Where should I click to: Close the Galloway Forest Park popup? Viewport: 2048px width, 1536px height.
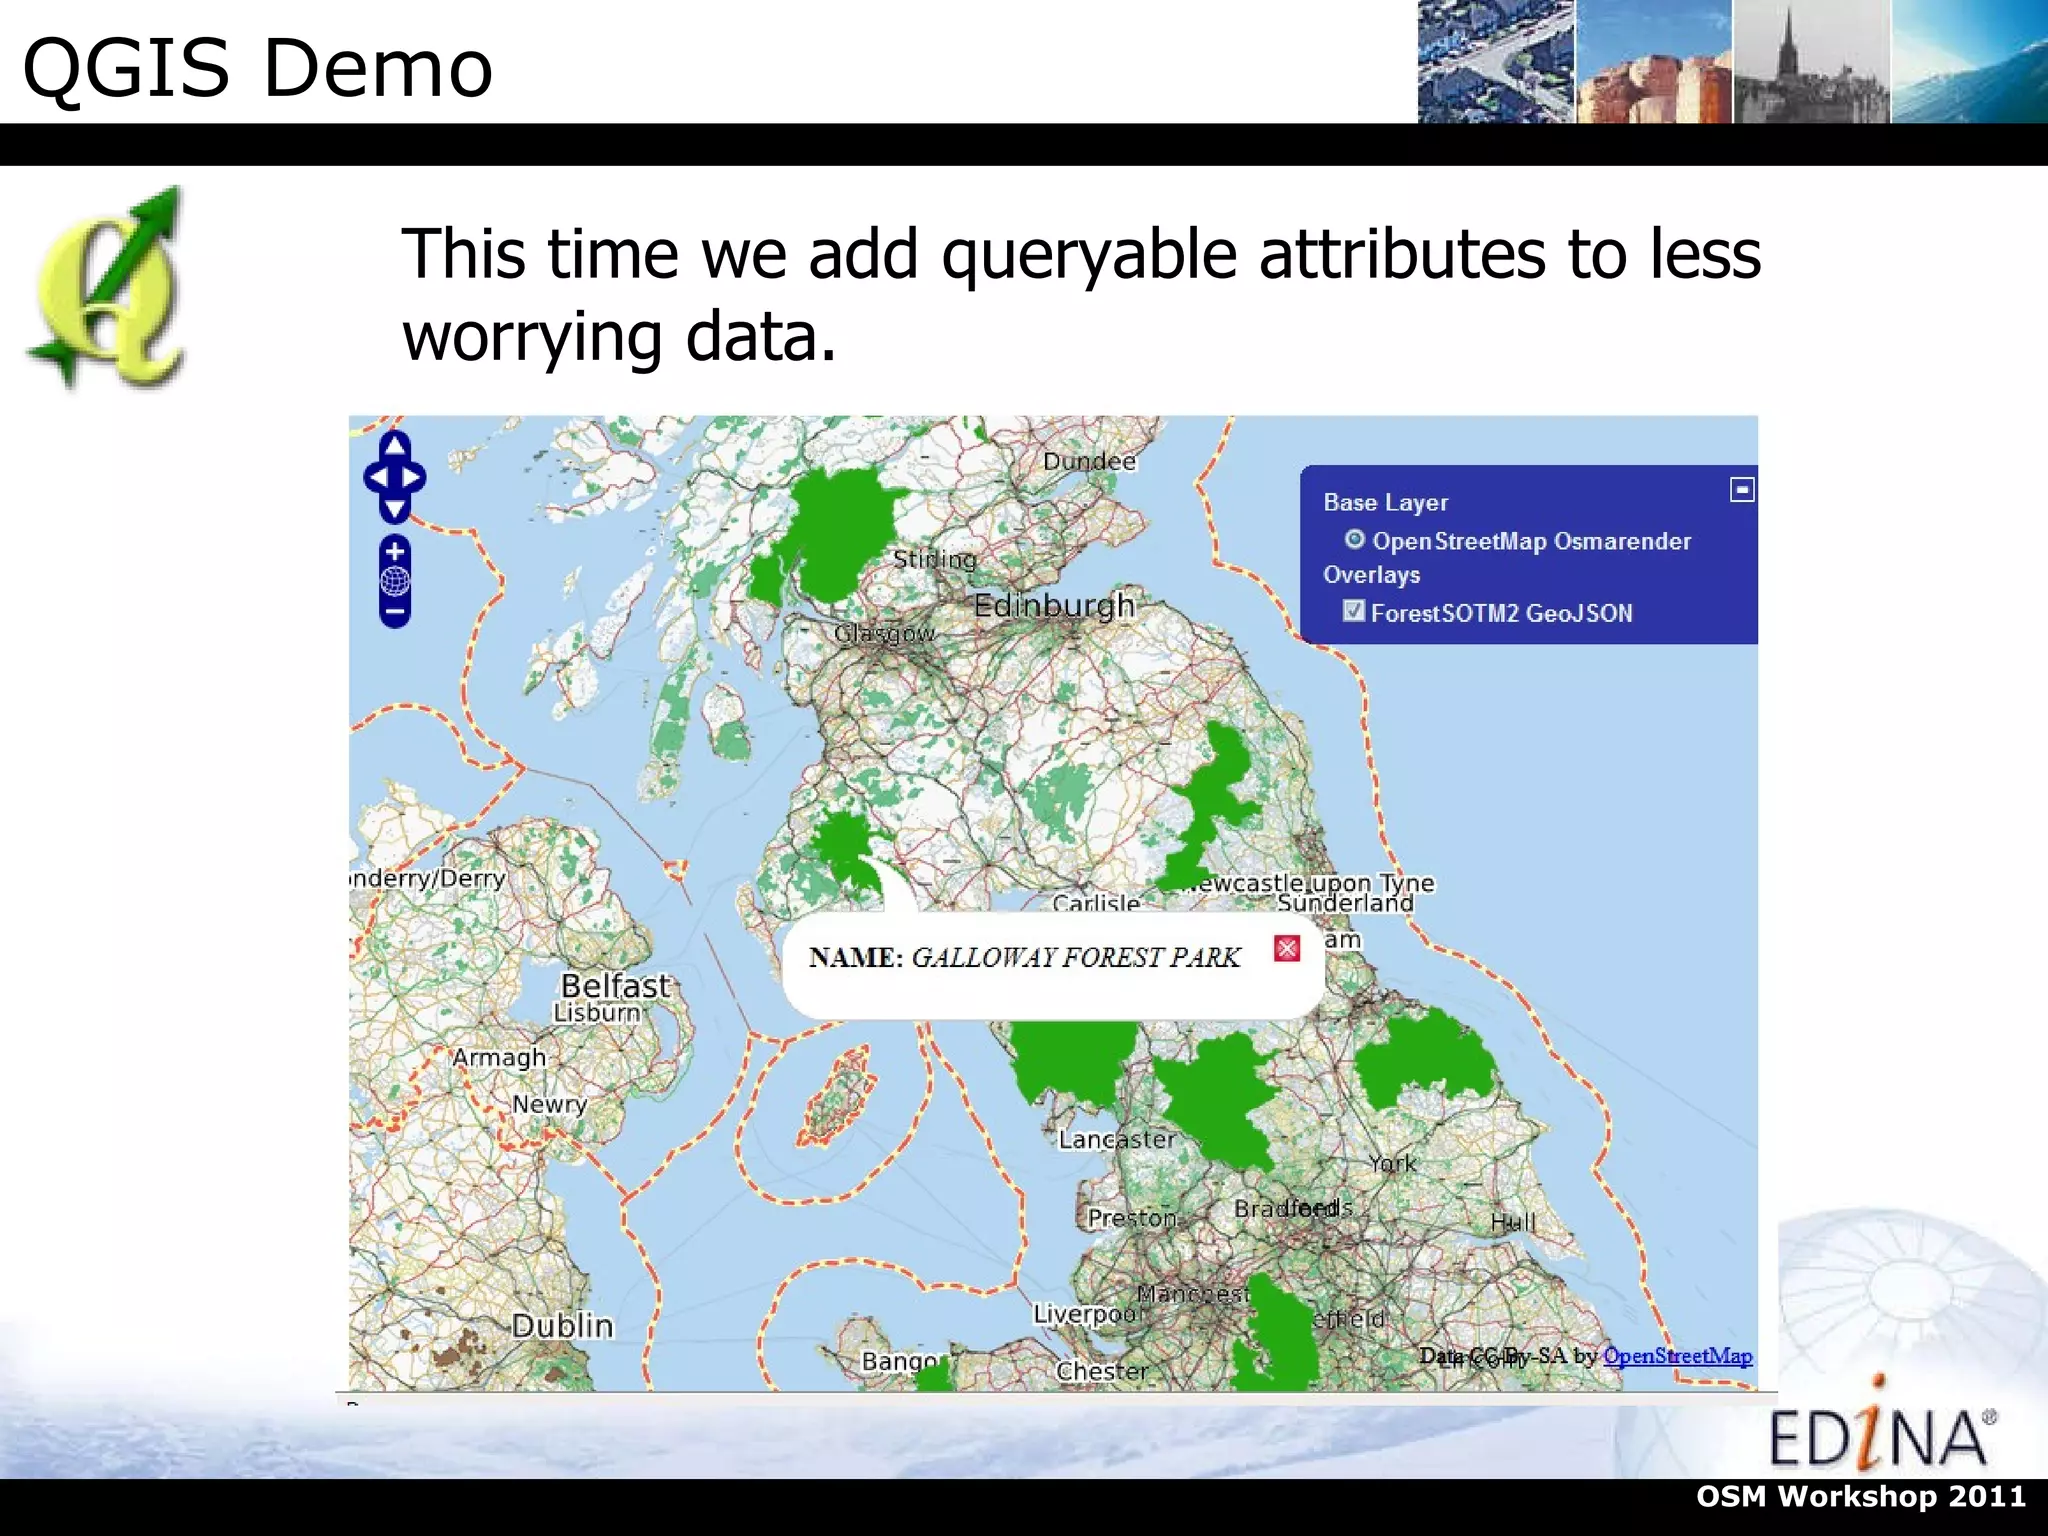(1287, 948)
